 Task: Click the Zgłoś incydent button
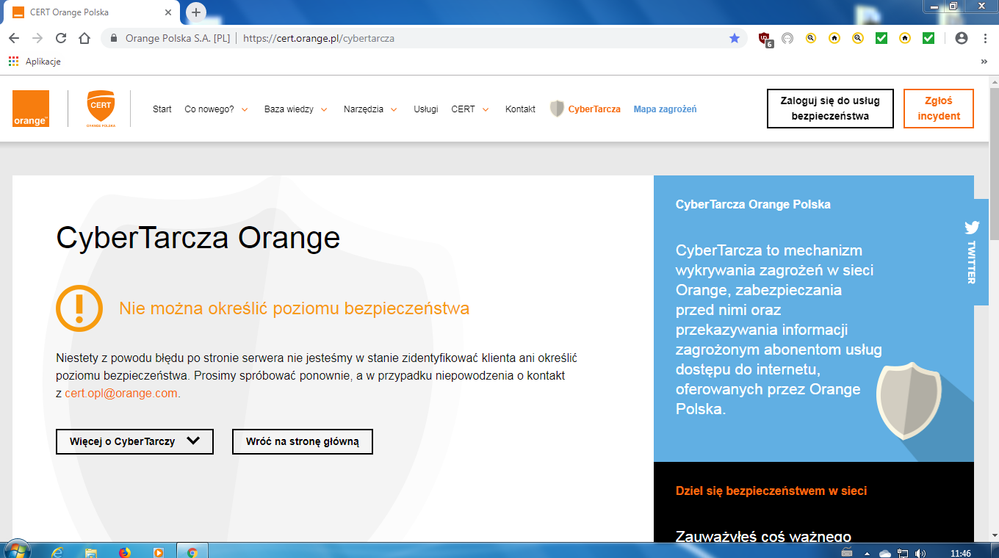pos(938,109)
